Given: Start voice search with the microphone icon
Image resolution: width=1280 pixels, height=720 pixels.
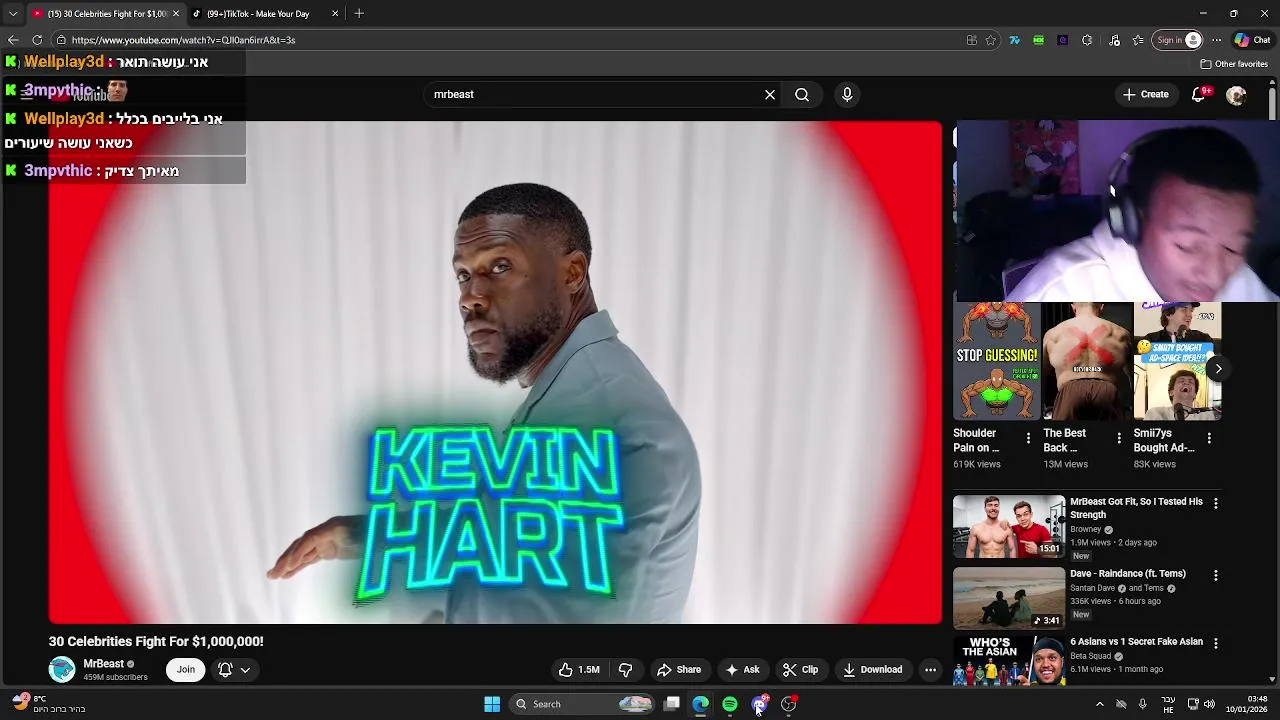Looking at the screenshot, I should (847, 94).
